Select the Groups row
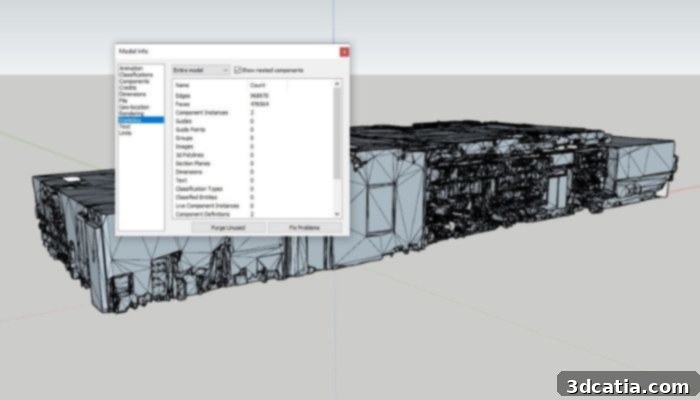700x400 pixels. pos(253,138)
